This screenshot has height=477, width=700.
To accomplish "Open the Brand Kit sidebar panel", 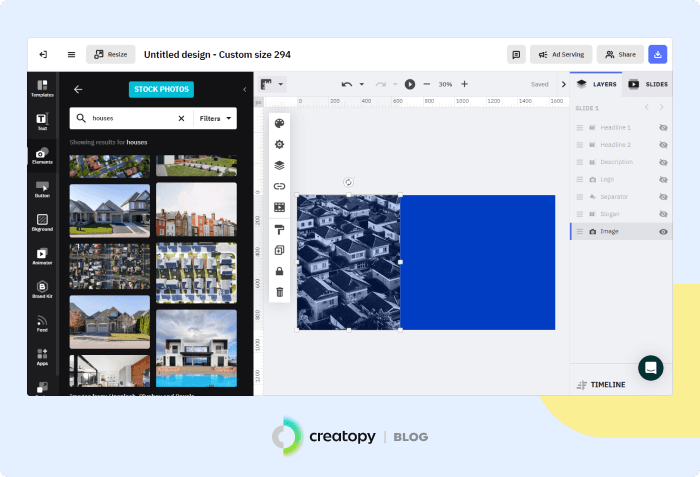I will point(42,290).
